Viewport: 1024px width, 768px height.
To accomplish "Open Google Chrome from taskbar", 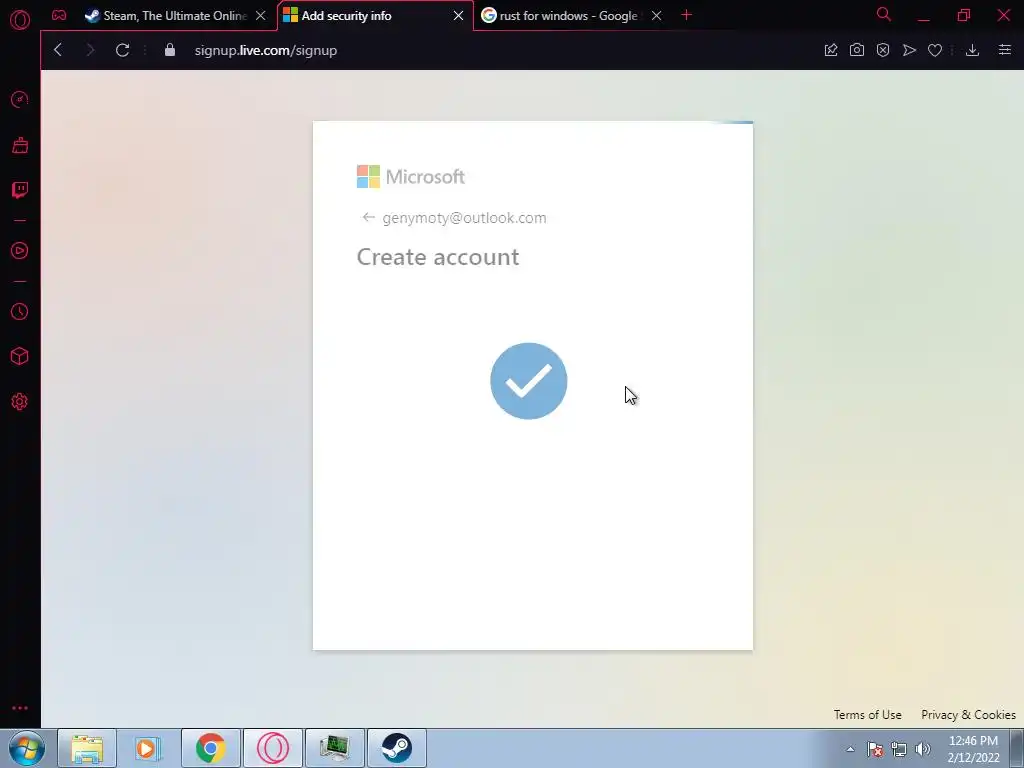I will (210, 748).
